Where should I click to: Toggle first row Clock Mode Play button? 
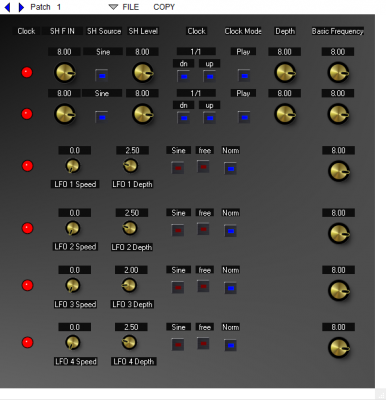(x=244, y=76)
